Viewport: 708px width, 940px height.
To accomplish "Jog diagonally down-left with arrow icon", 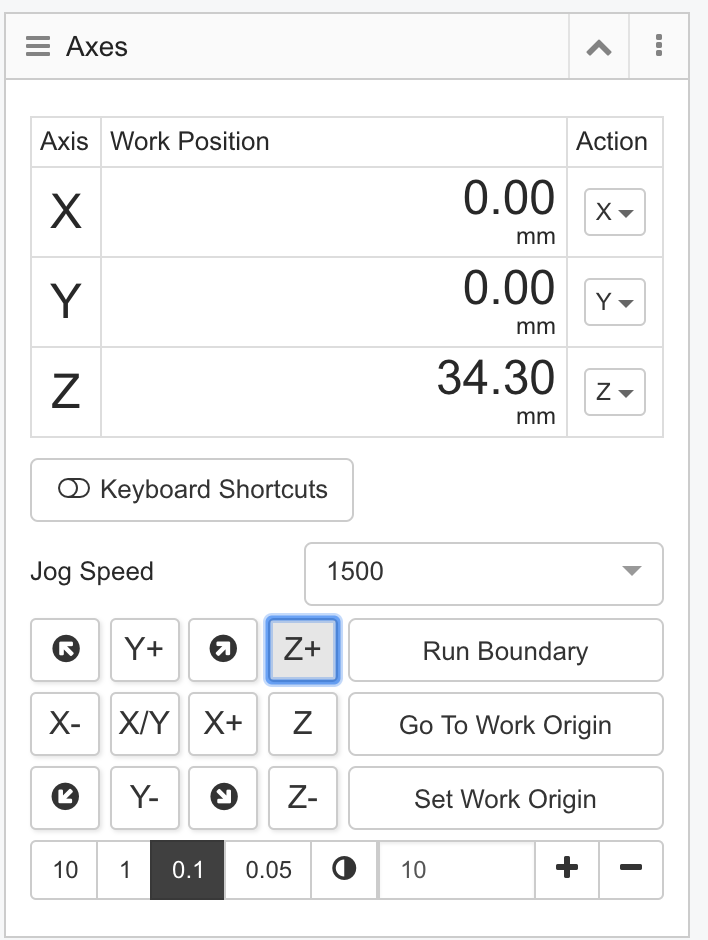I will coord(65,798).
